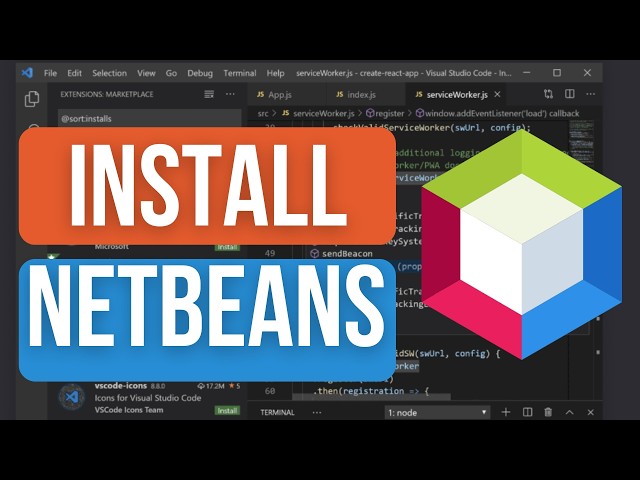Click the JS icon on App.js tab

tap(260, 94)
